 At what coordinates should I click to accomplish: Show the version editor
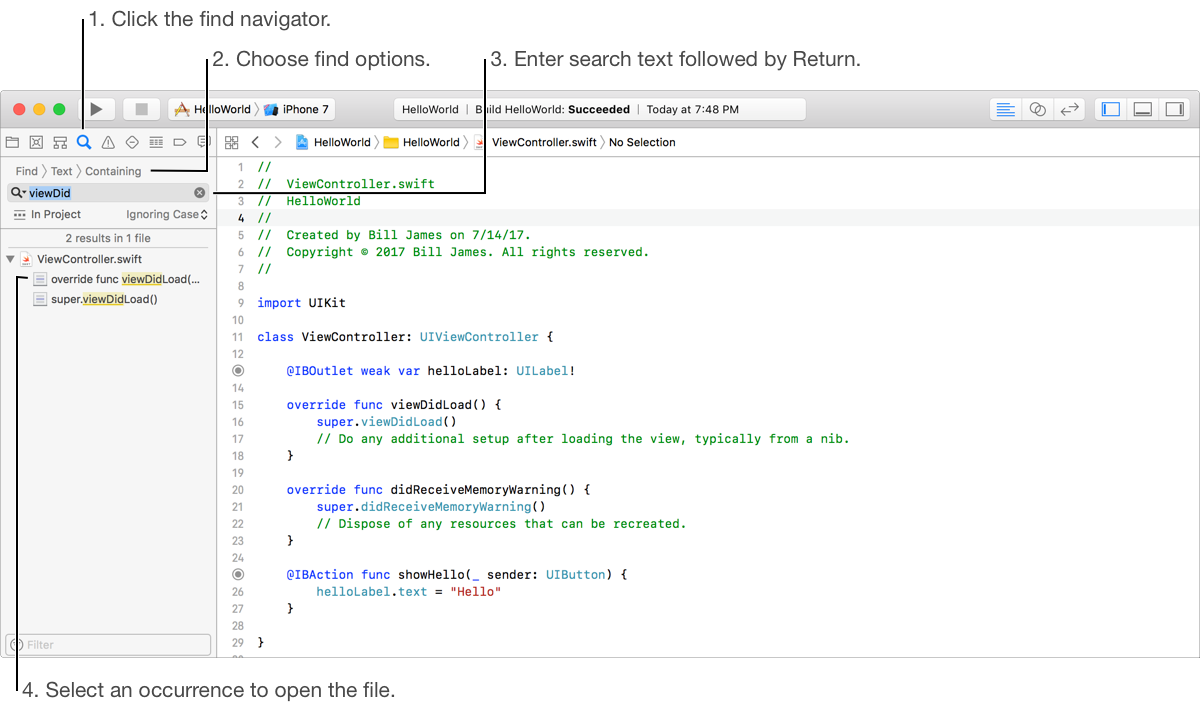point(1069,109)
